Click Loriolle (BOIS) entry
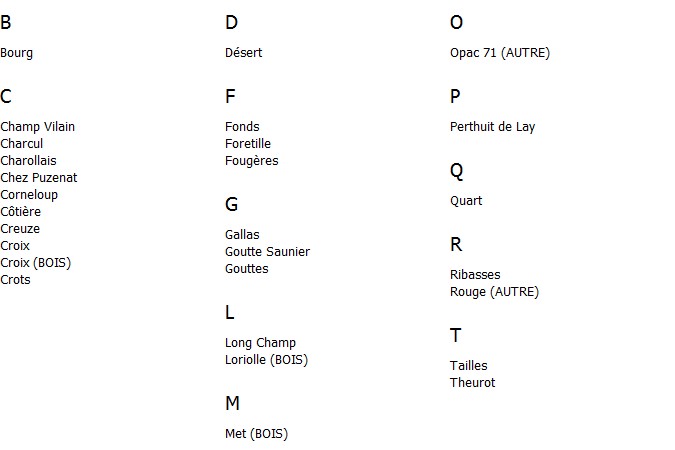The image size is (675, 450). tap(266, 360)
